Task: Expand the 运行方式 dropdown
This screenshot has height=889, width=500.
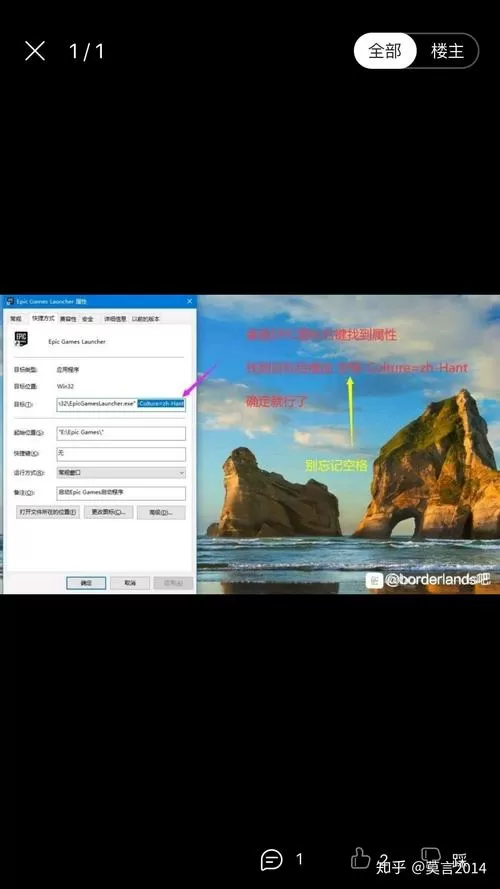Action: 121,472
